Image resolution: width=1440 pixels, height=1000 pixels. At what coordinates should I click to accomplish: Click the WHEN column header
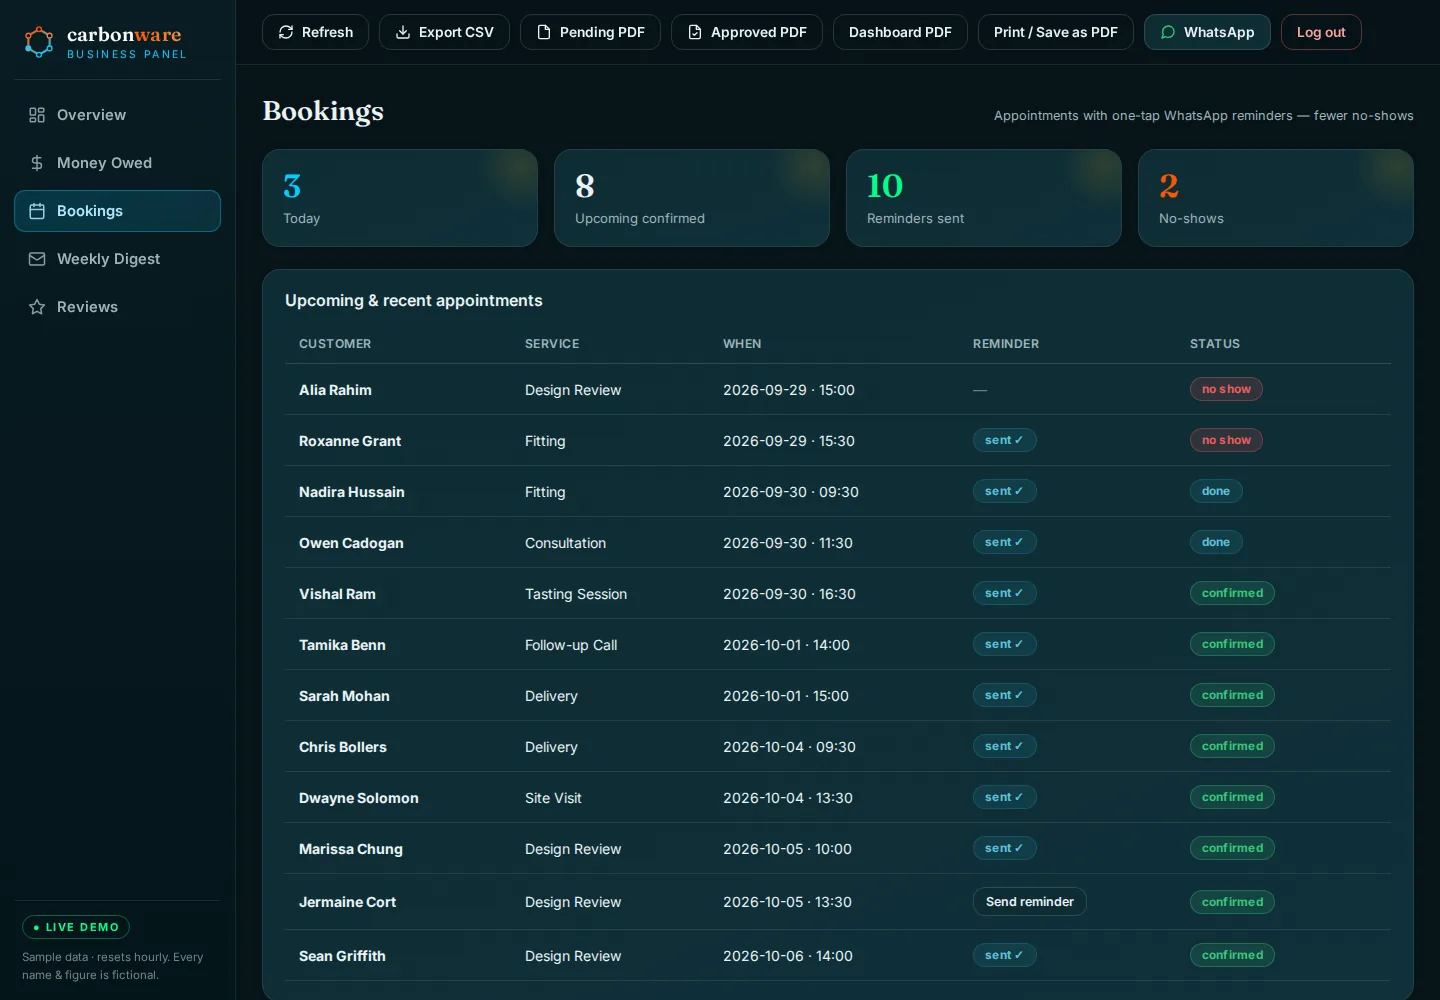tap(742, 344)
